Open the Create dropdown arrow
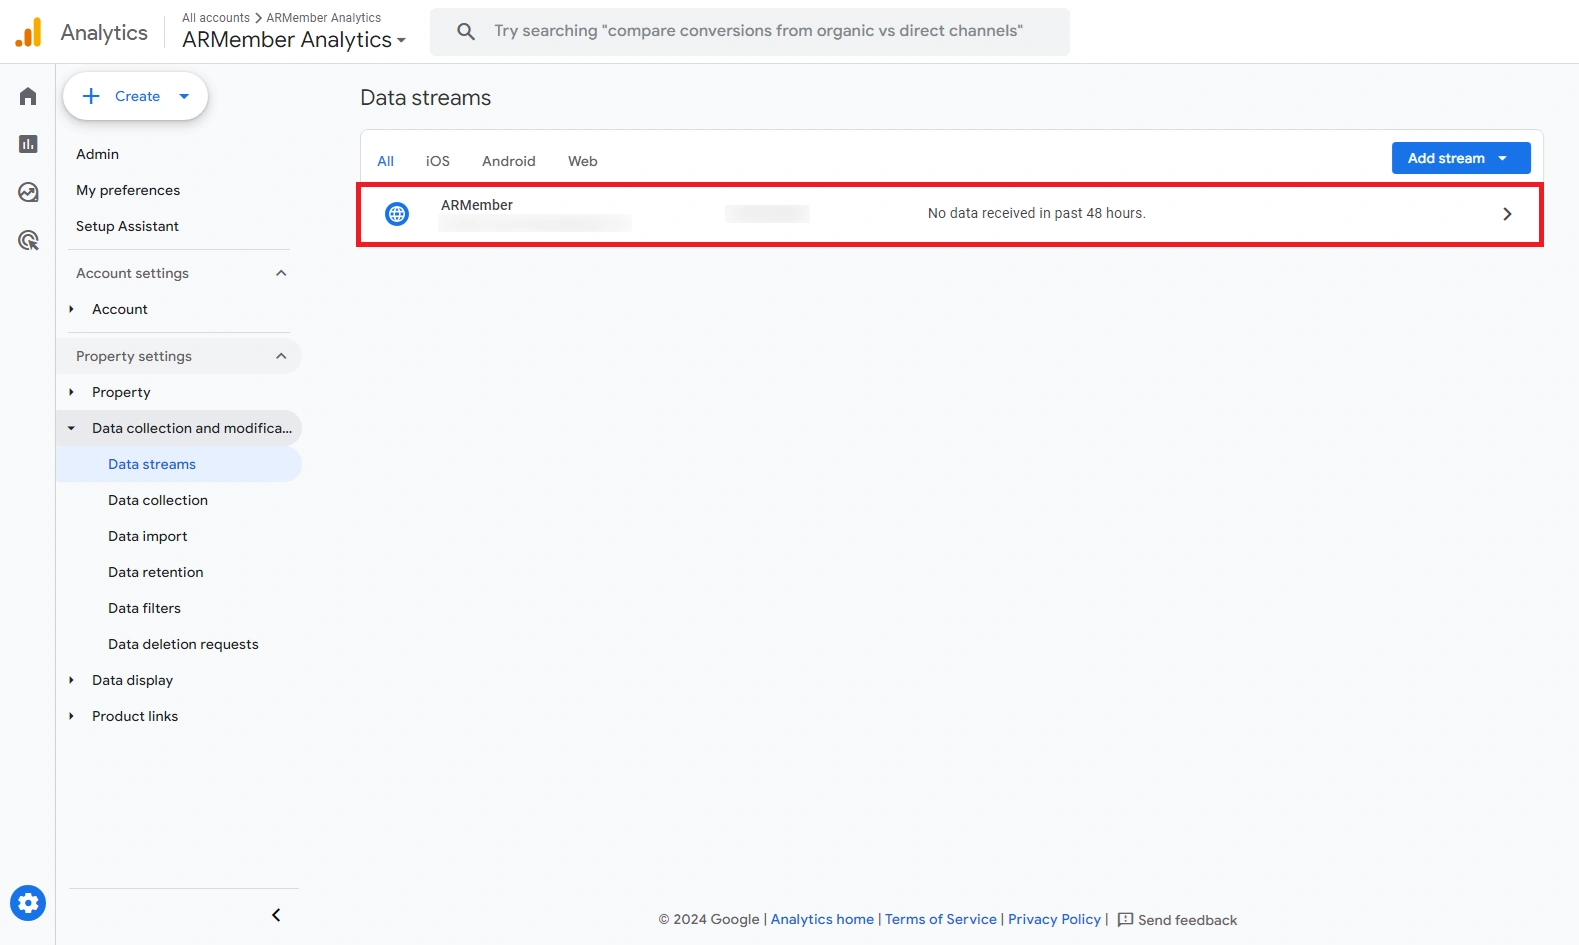The image size is (1579, 945). [x=184, y=96]
